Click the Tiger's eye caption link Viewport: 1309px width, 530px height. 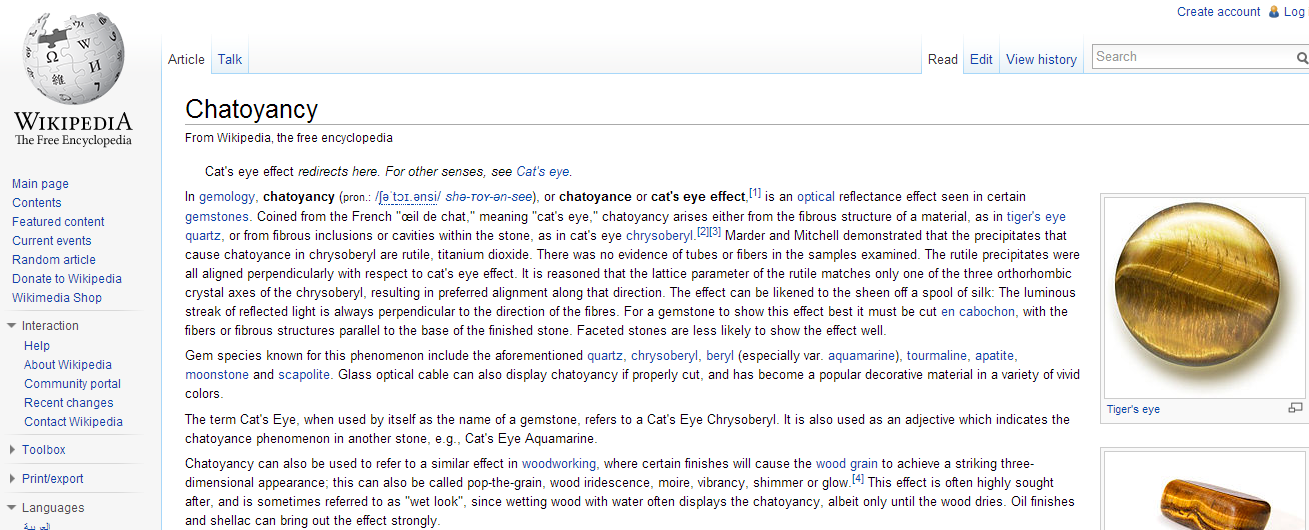[x=1133, y=409]
